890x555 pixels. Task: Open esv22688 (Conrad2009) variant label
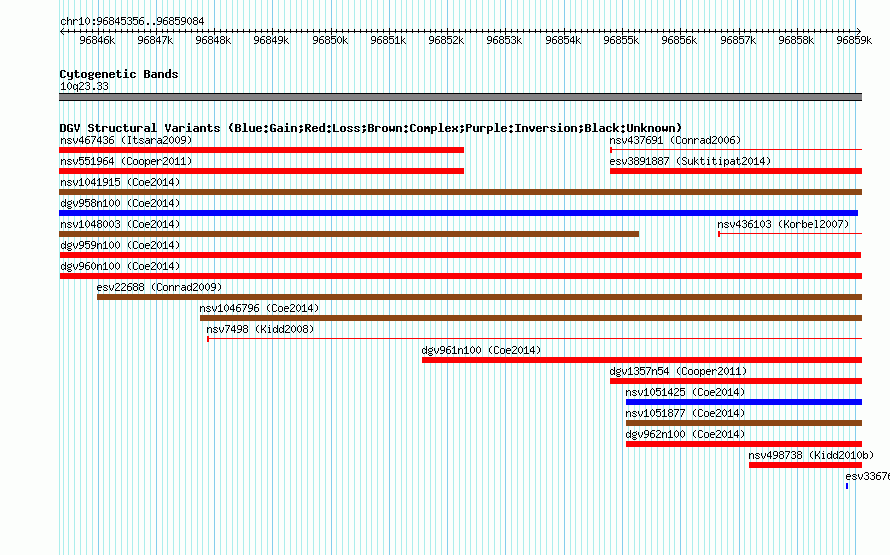pyautogui.click(x=159, y=287)
